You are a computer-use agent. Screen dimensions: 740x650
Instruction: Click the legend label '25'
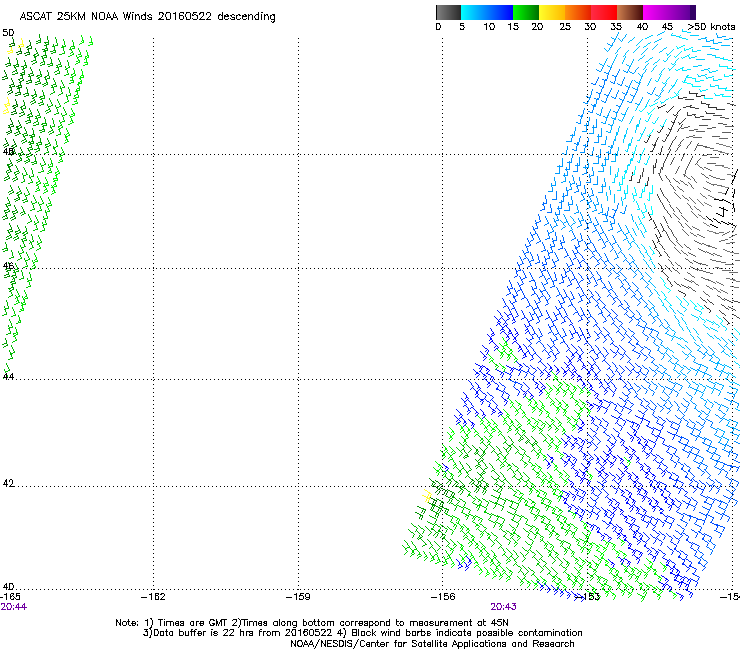click(x=565, y=27)
